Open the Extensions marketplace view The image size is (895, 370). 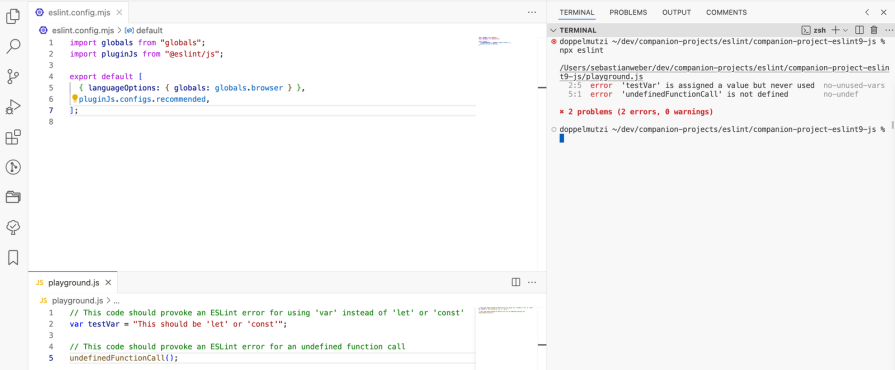click(x=13, y=137)
